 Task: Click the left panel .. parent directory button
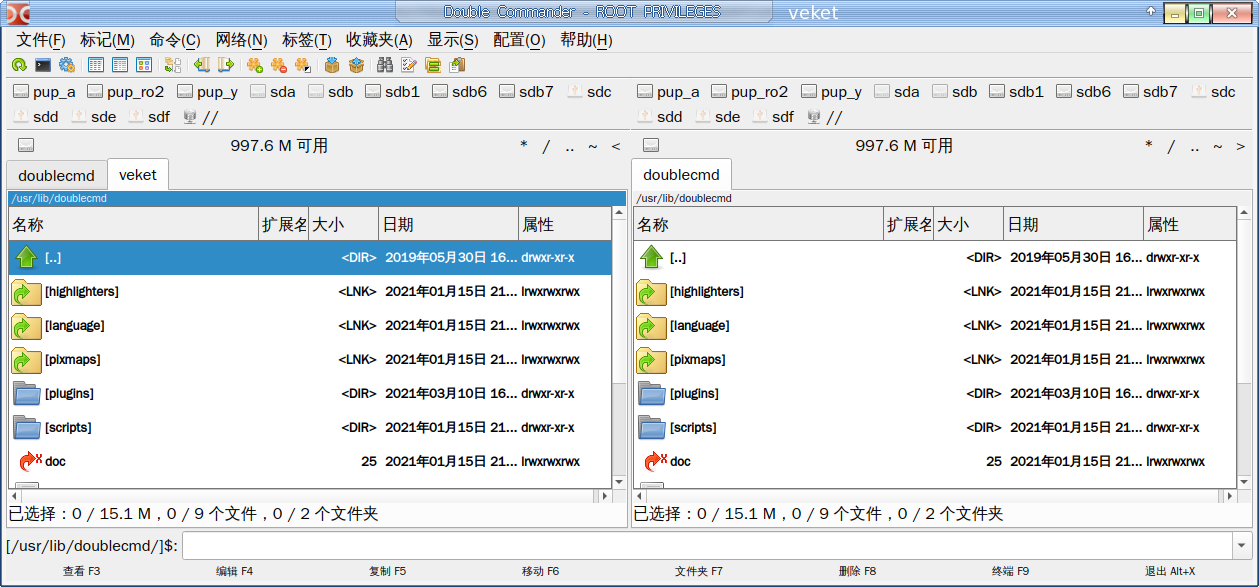[x=569, y=147]
